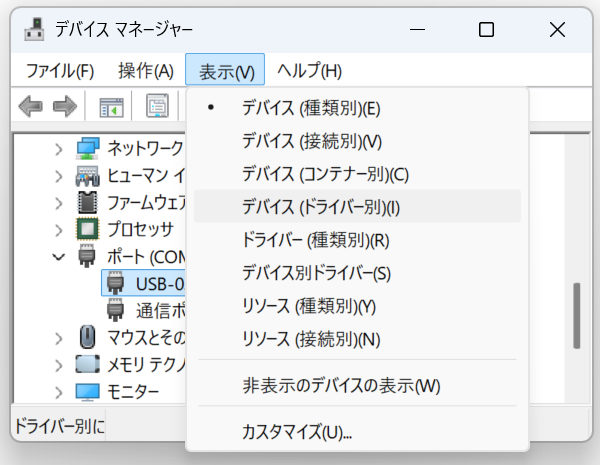Image resolution: width=600 pixels, height=465 pixels.
Task: Maximize the デバイス マネージャー window
Action: pos(486,29)
